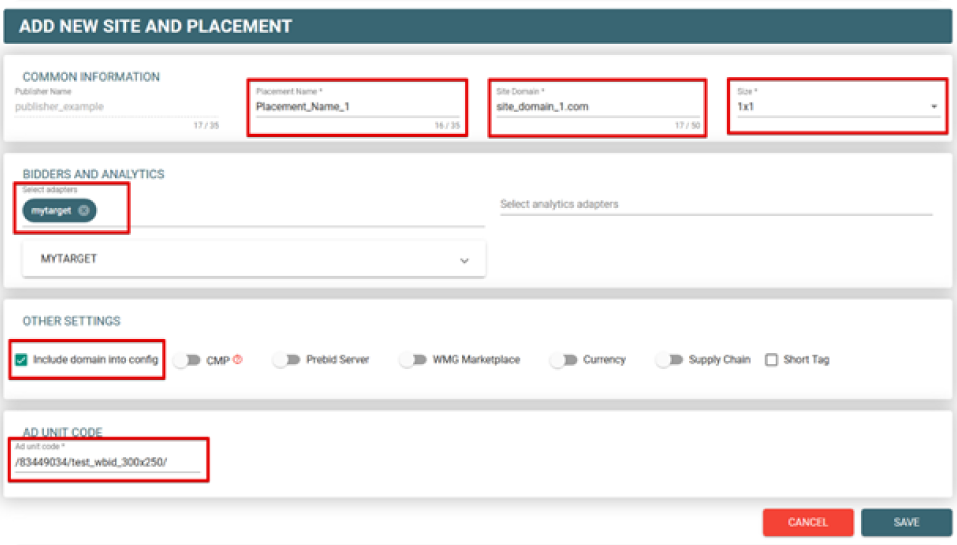The height and width of the screenshot is (545, 957).
Task: Edit the Ad unit code field
Action: pyautogui.click(x=107, y=463)
